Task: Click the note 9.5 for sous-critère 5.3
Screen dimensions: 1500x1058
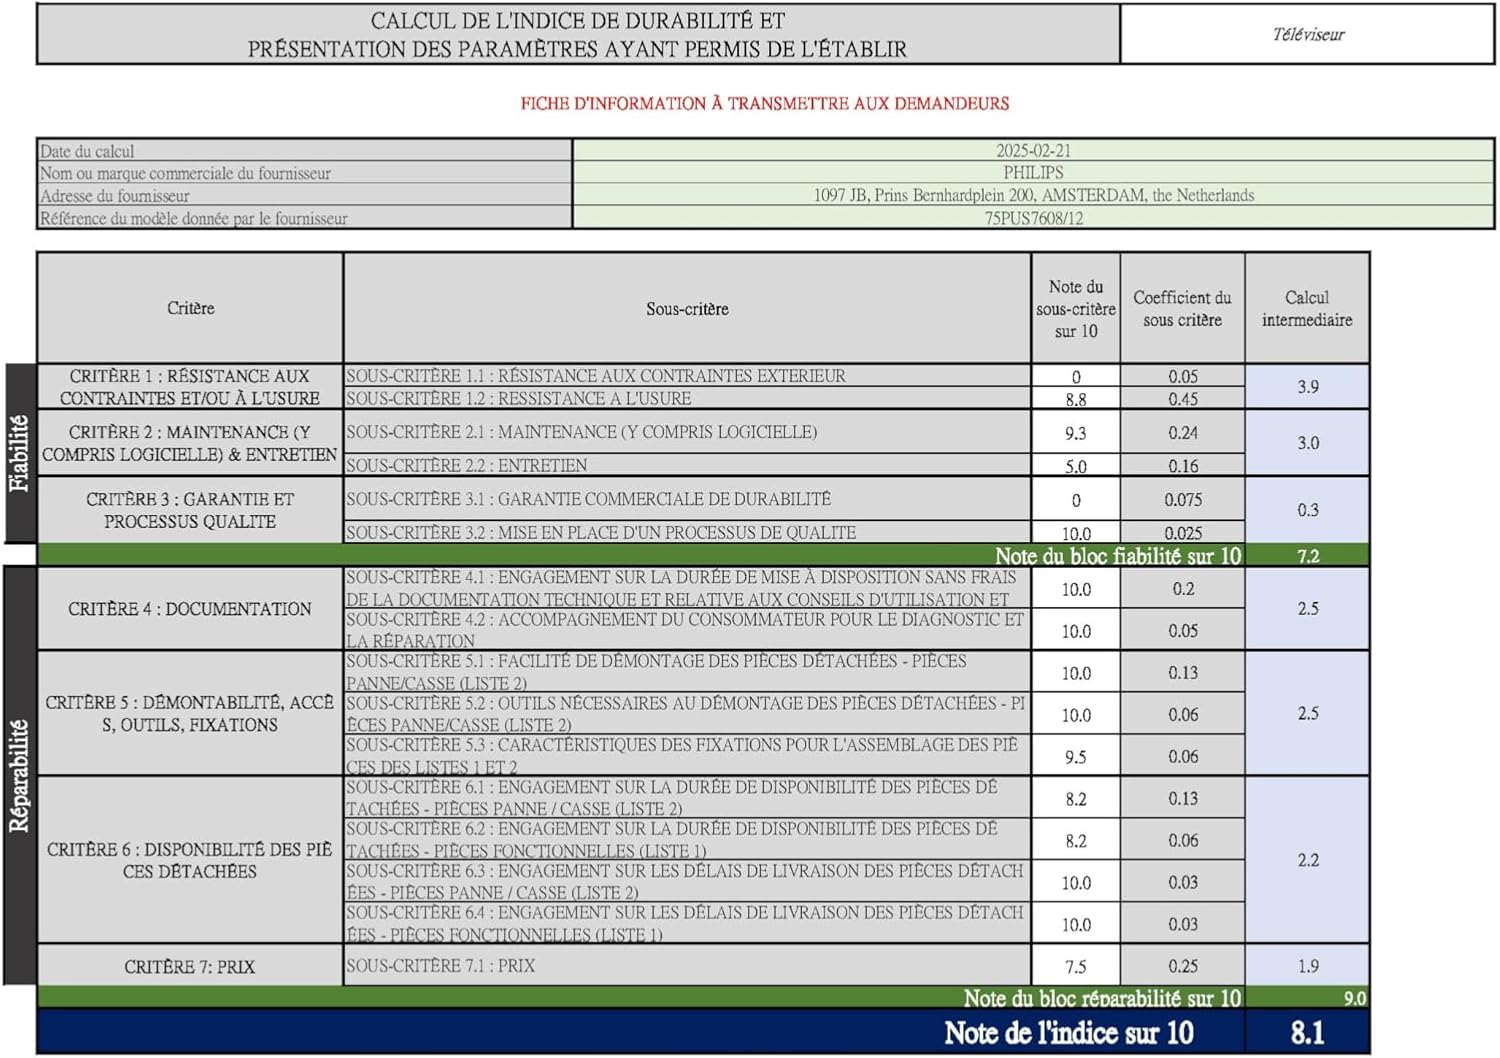Action: (1076, 757)
